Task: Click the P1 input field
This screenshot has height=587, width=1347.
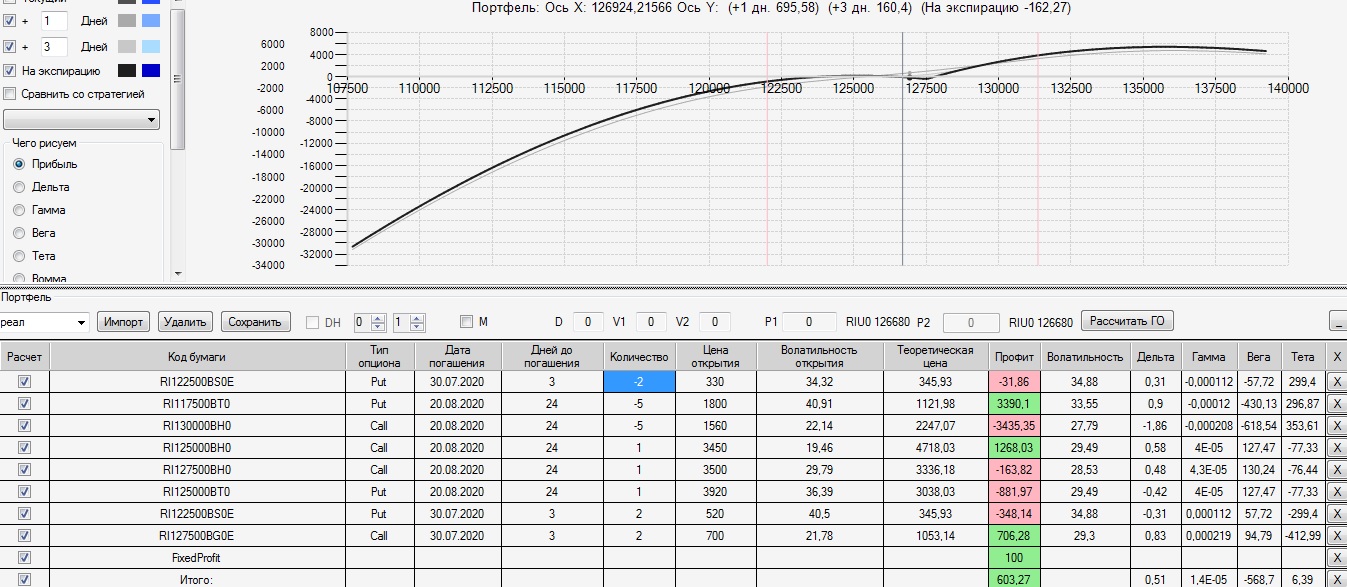Action: click(809, 322)
